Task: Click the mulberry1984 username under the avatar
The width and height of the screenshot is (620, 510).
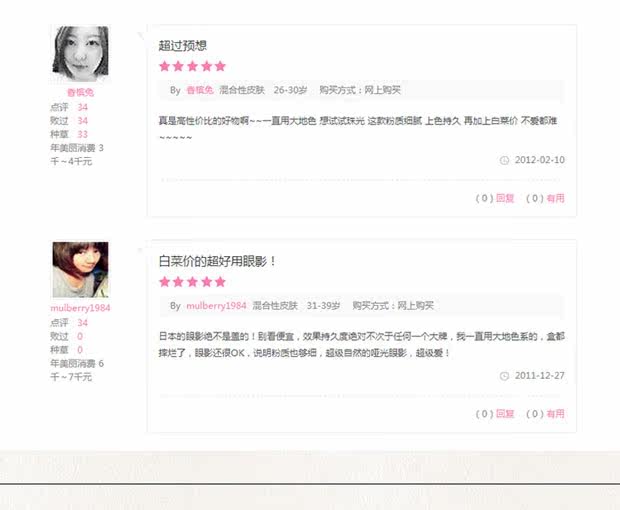Action: [81, 308]
